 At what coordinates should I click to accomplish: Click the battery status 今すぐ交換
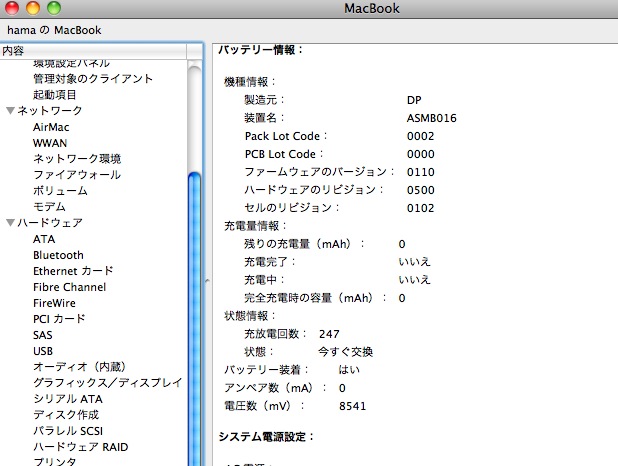coord(345,352)
